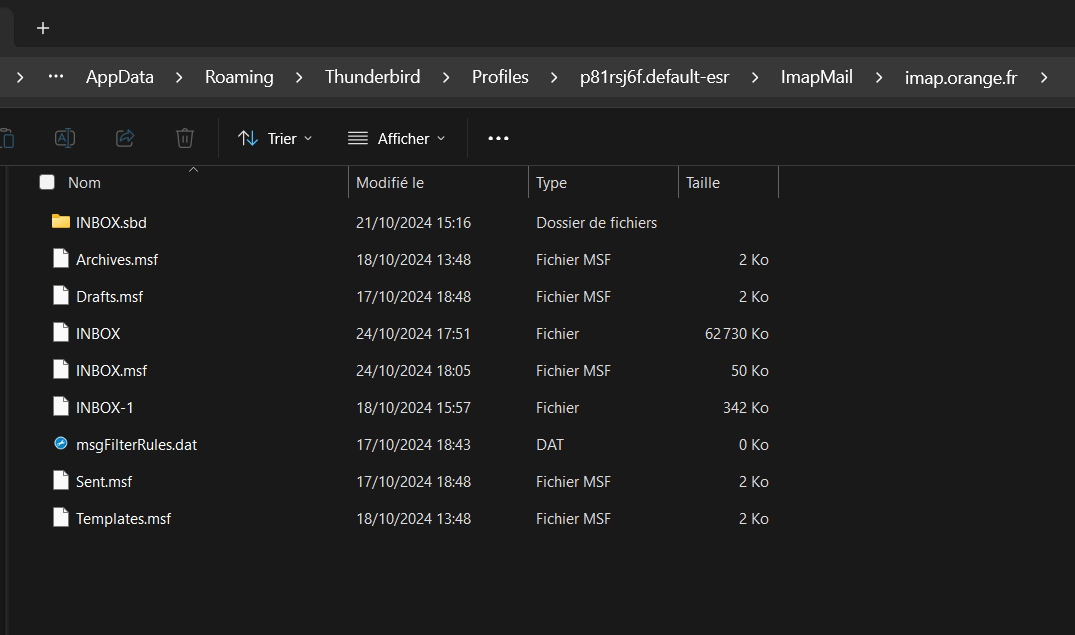Screen dimensions: 1075x635
Task: Click the Archives.msf file icon
Action: click(x=61, y=259)
